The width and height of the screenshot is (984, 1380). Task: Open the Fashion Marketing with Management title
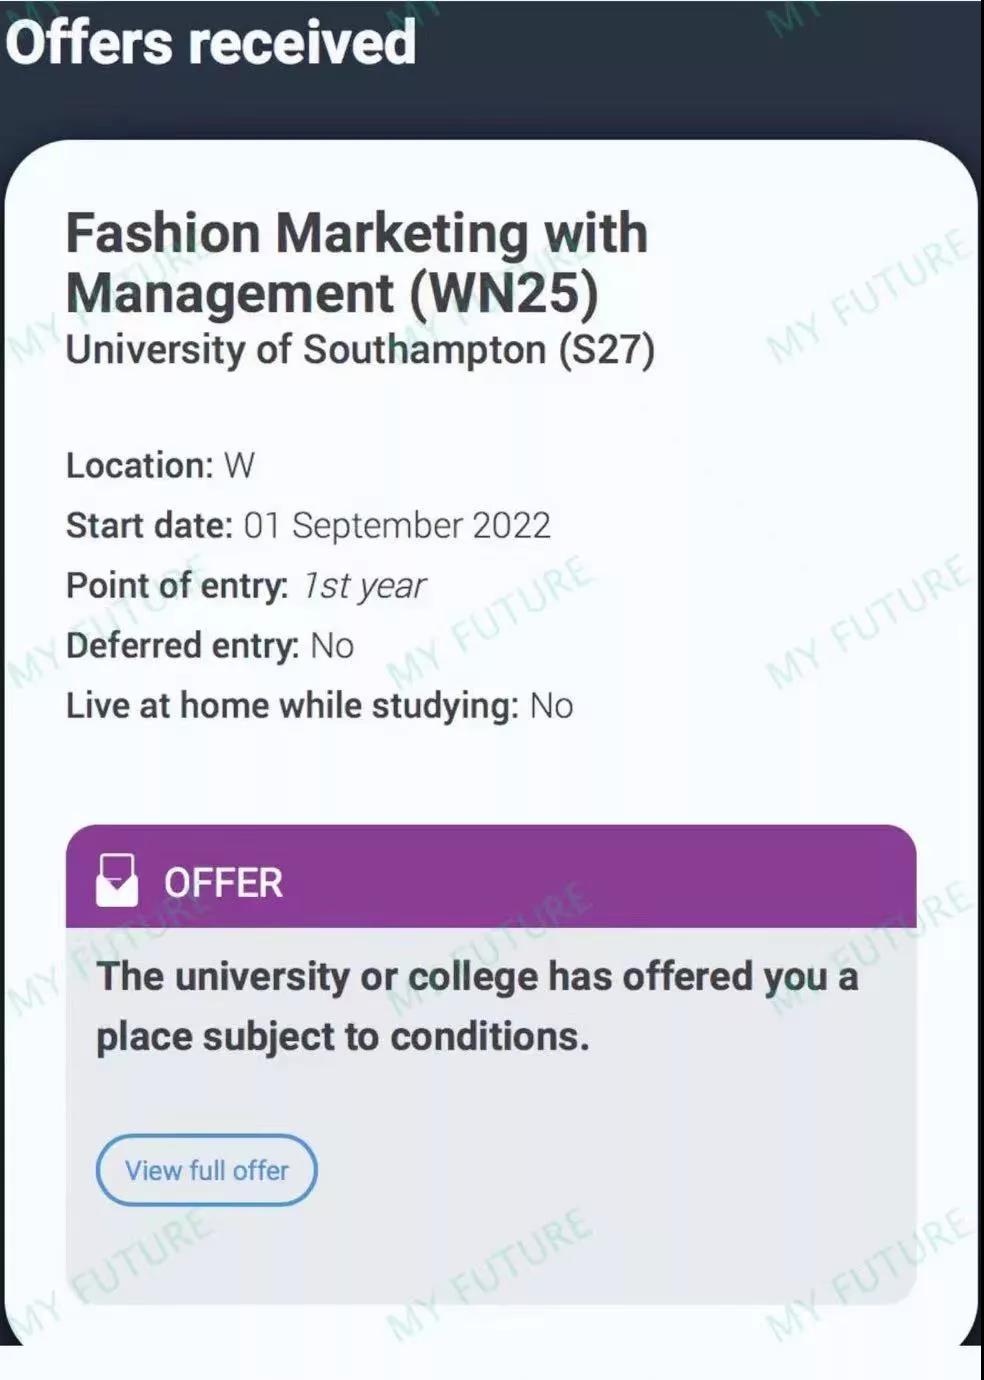[357, 262]
